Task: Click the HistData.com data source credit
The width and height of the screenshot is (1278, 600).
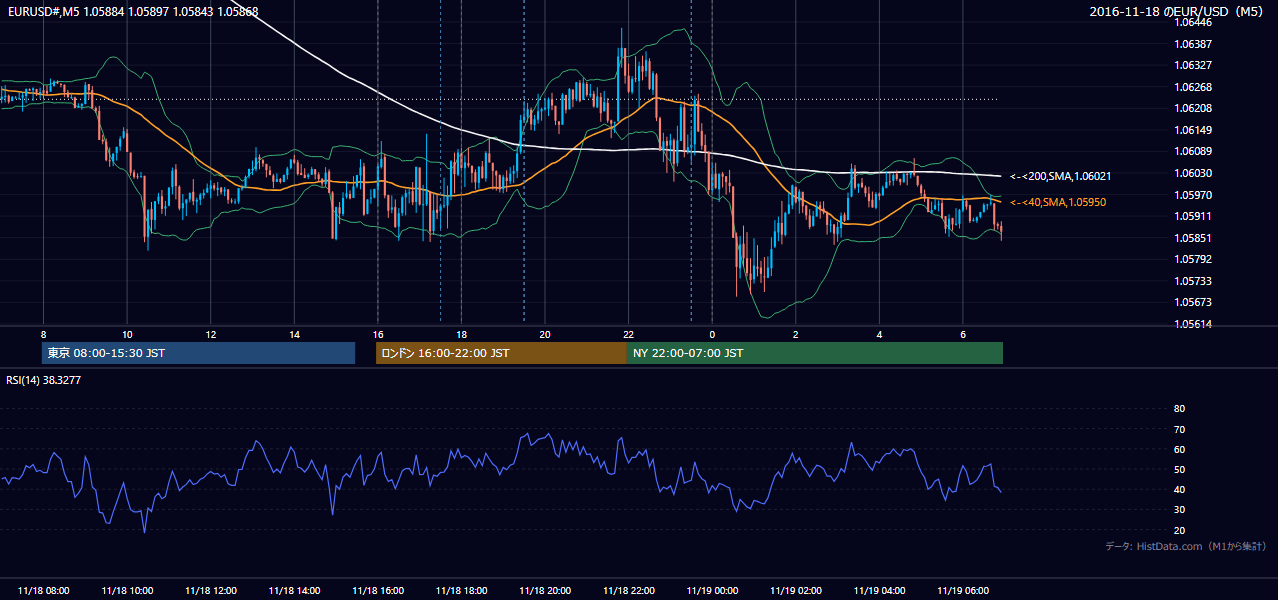Action: [1186, 546]
